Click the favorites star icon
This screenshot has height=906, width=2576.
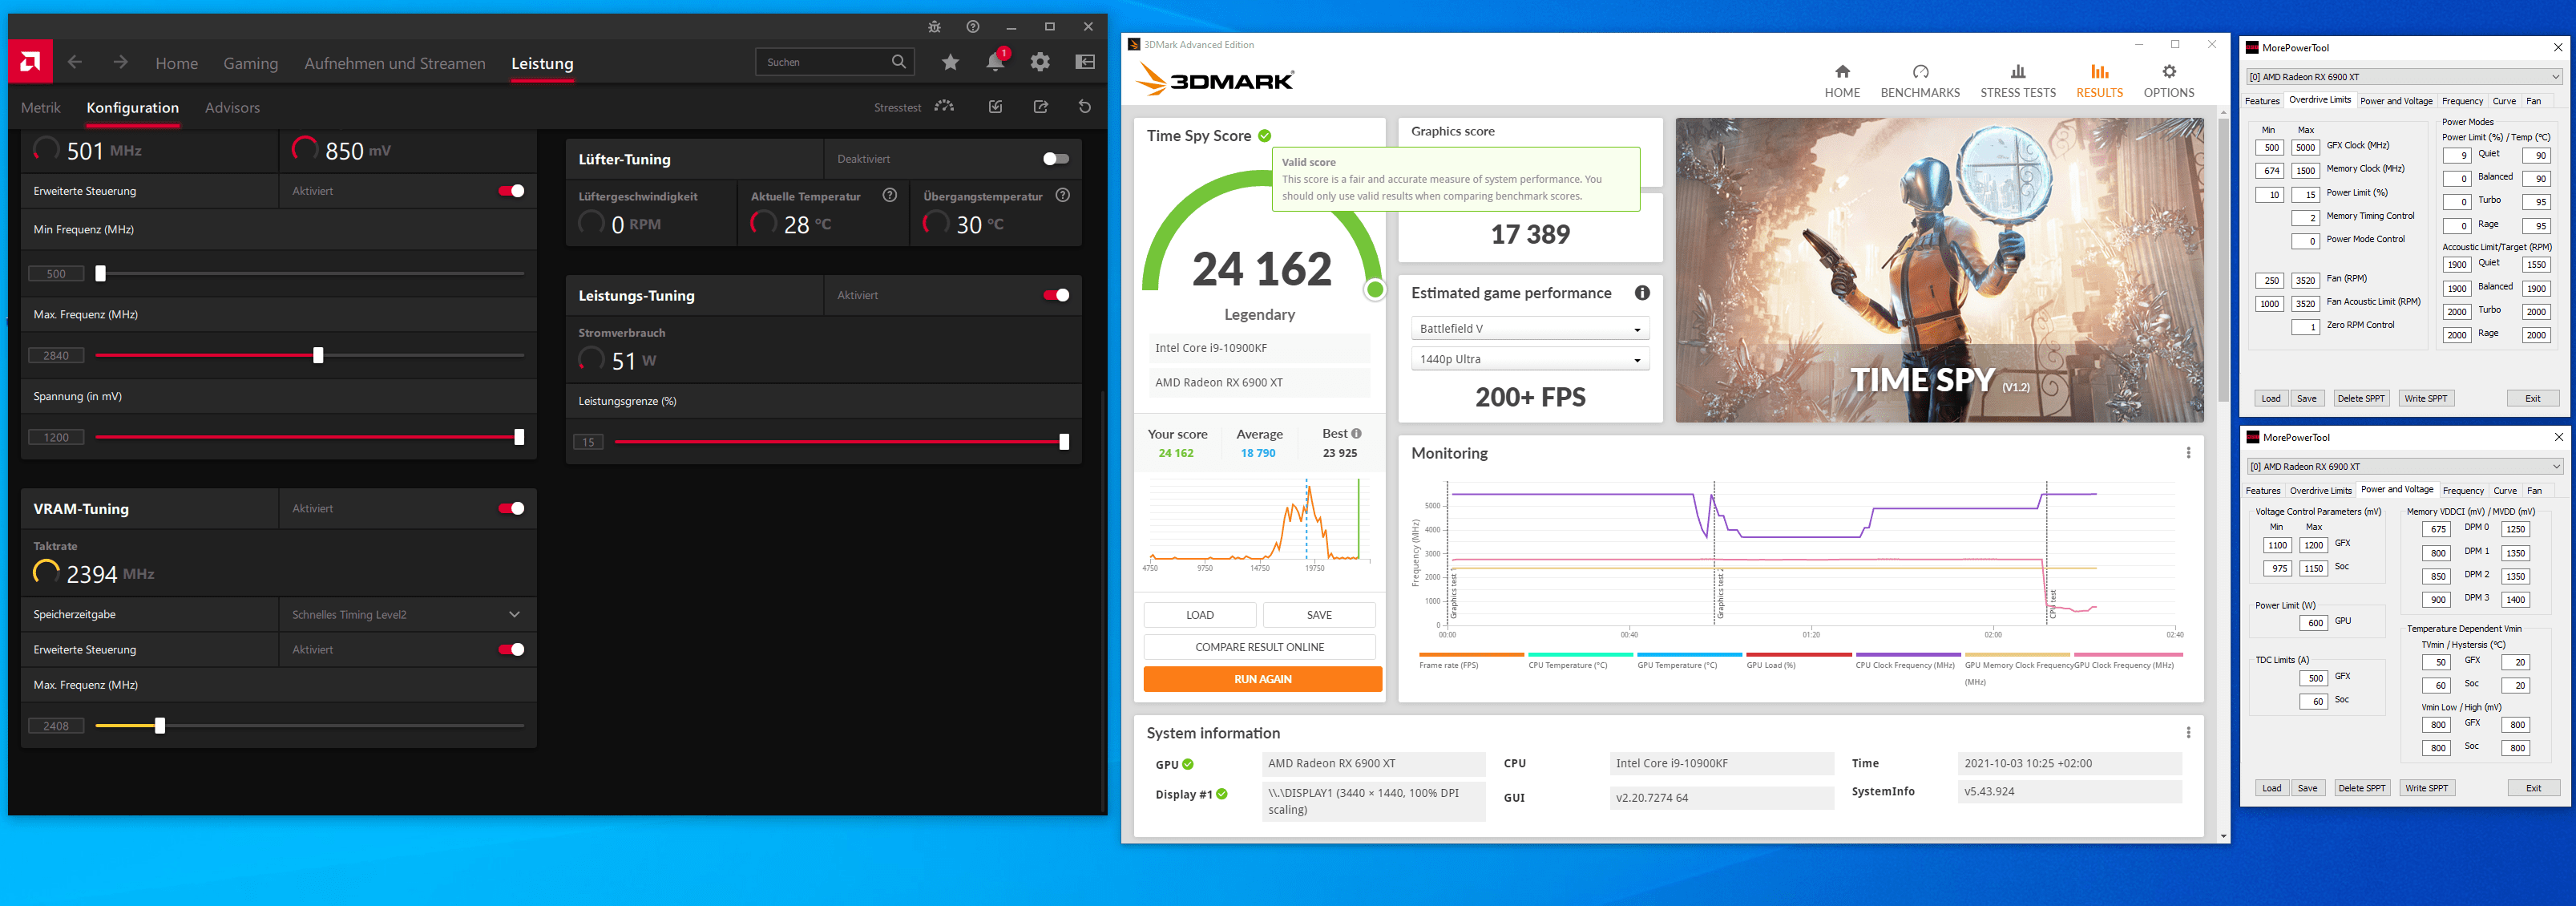(950, 62)
